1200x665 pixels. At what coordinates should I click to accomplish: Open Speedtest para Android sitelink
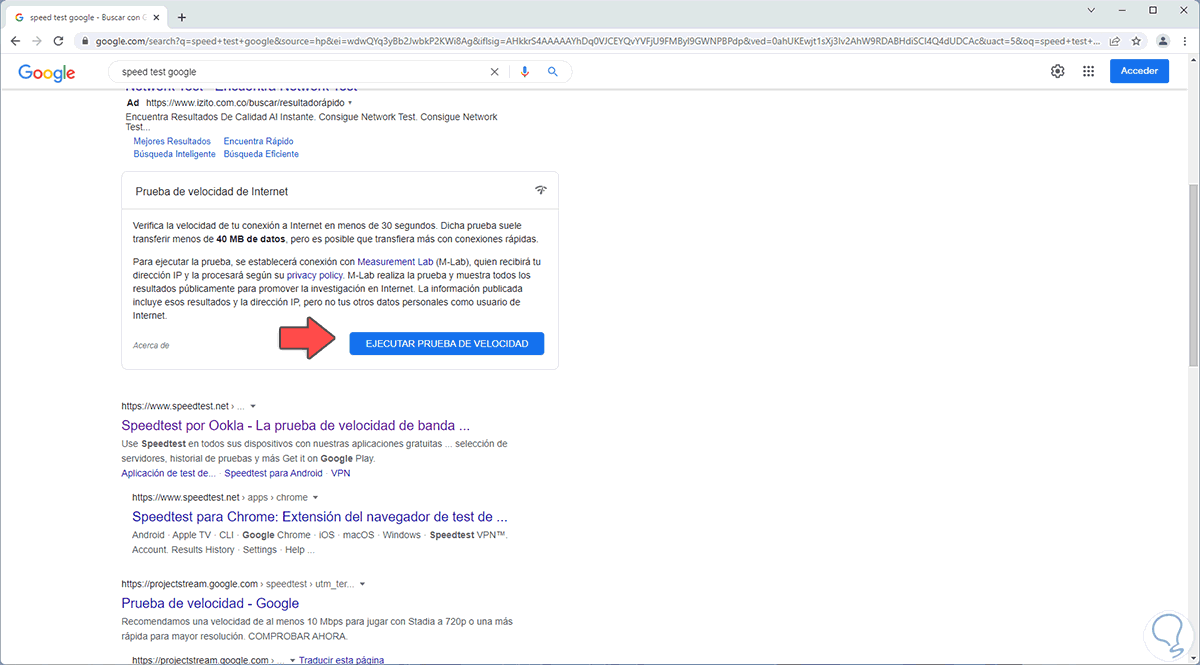point(273,473)
